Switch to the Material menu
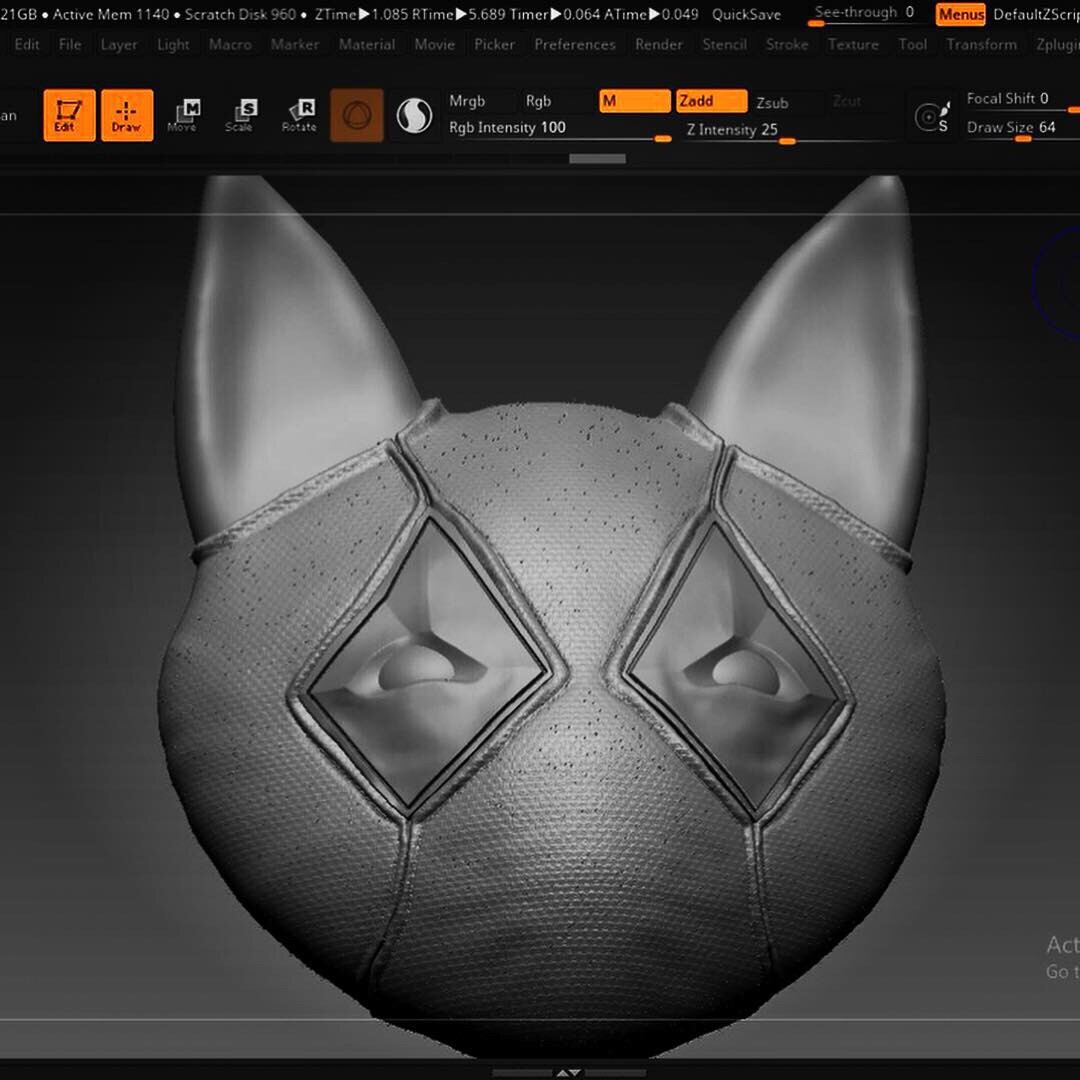 (x=367, y=44)
